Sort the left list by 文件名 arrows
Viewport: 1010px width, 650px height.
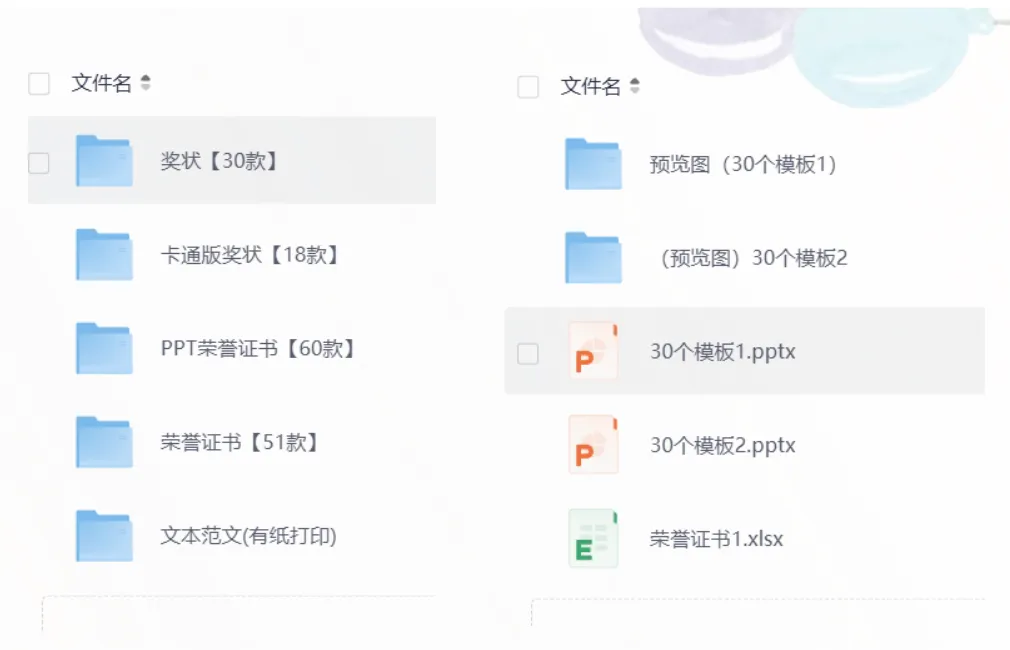pos(146,83)
